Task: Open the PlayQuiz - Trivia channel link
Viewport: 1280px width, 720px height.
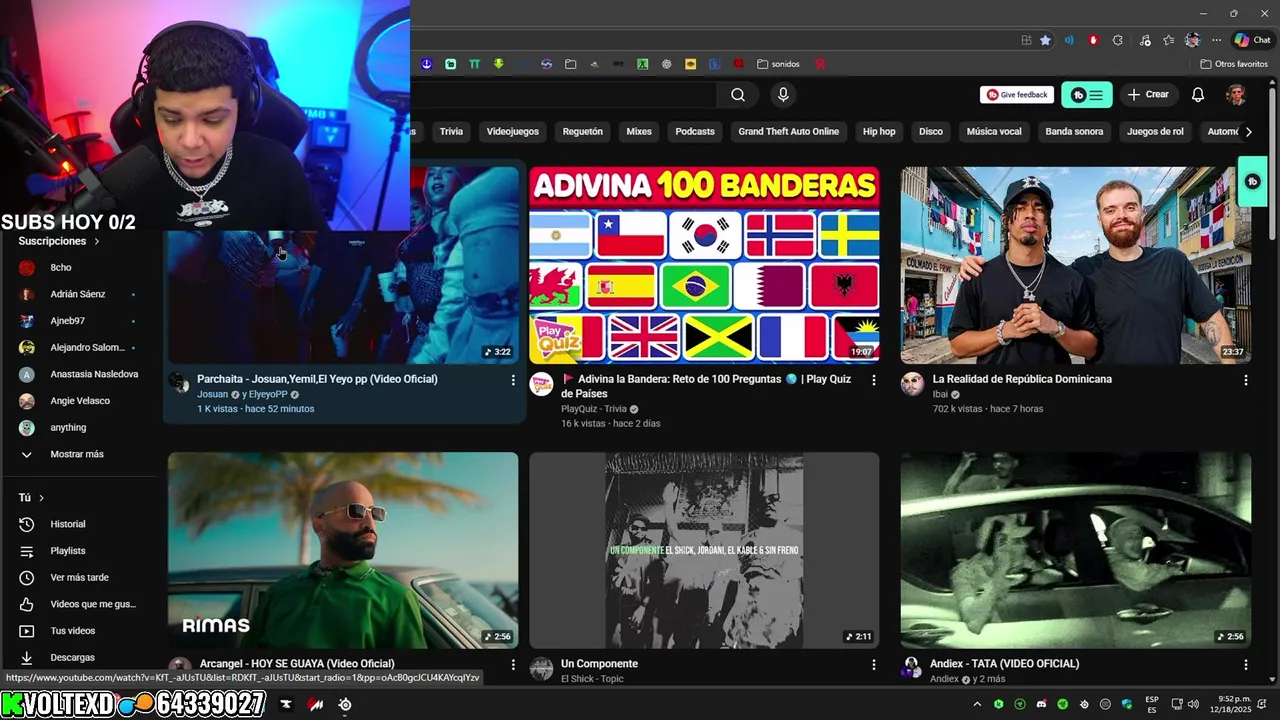Action: tap(593, 409)
